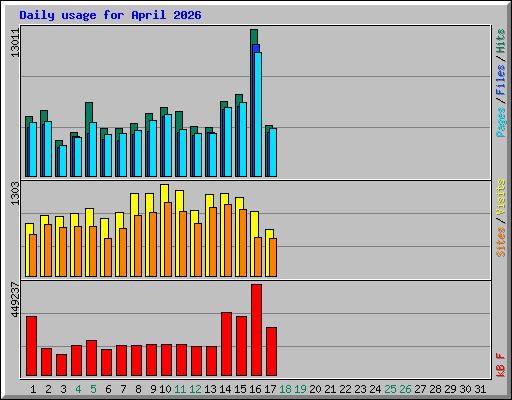Click the green 'Hits' legend label
This screenshot has width=512, height=400.
coord(501,41)
